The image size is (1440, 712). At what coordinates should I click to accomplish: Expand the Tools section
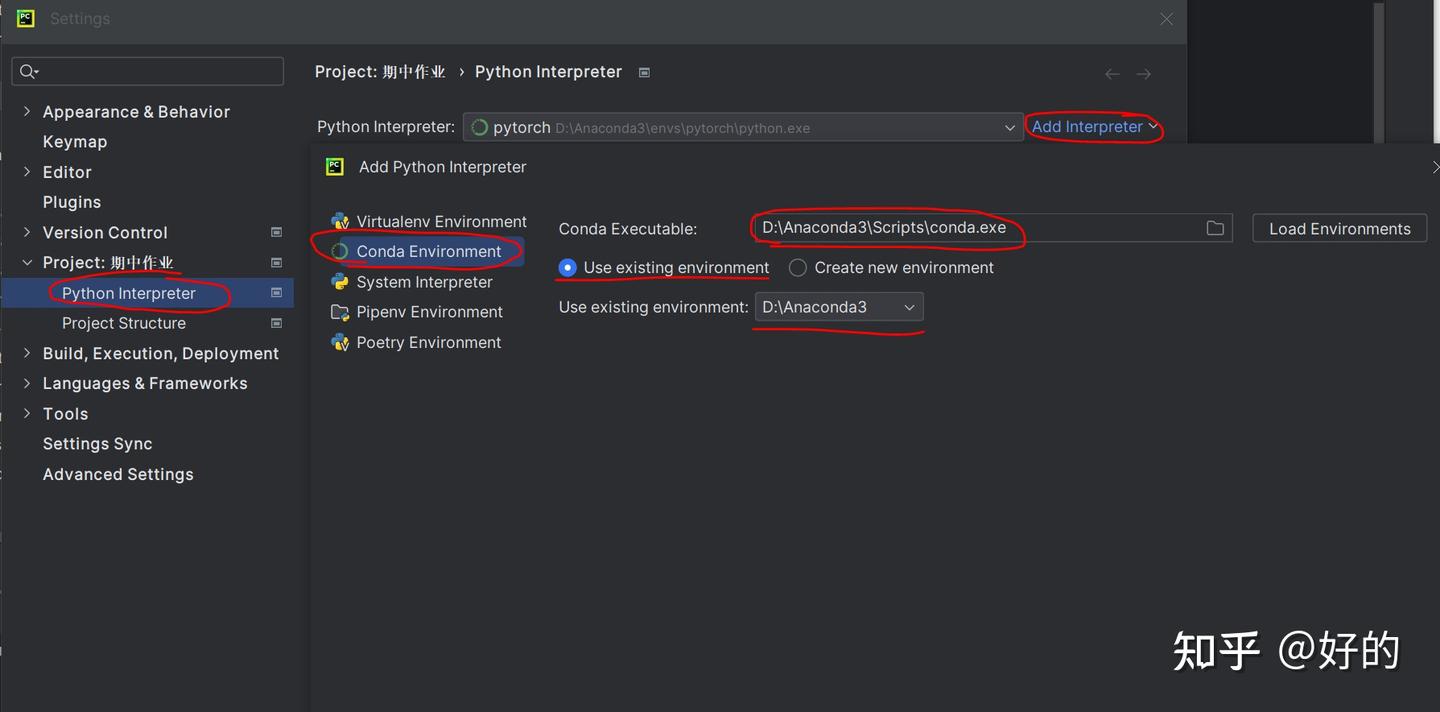point(27,413)
